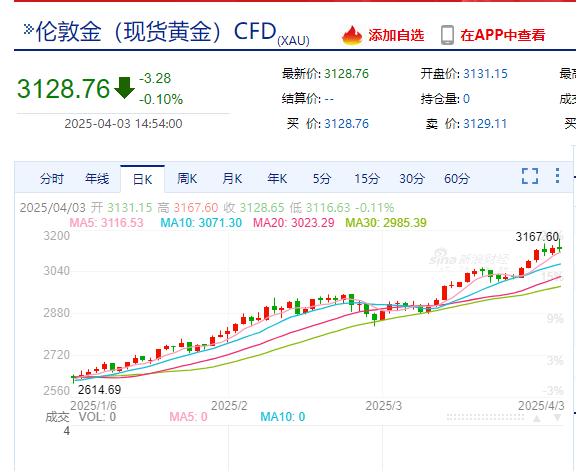The width and height of the screenshot is (576, 471).
Task: Click the 3167.60 high price label on chart
Action: pos(537,237)
